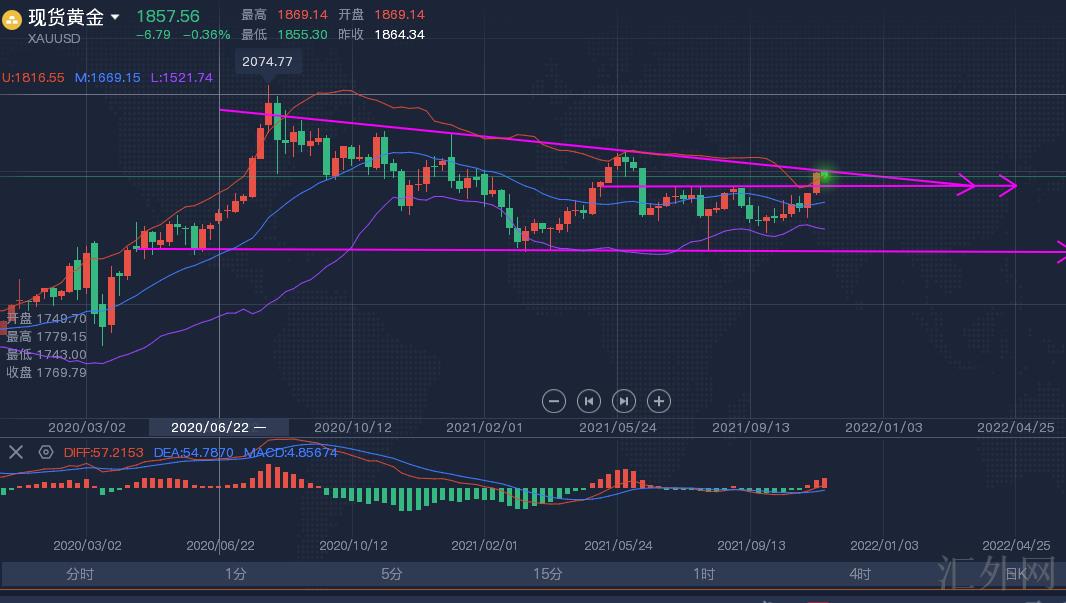Click the gold bars symbol icon
1066x603 pixels.
13,19
